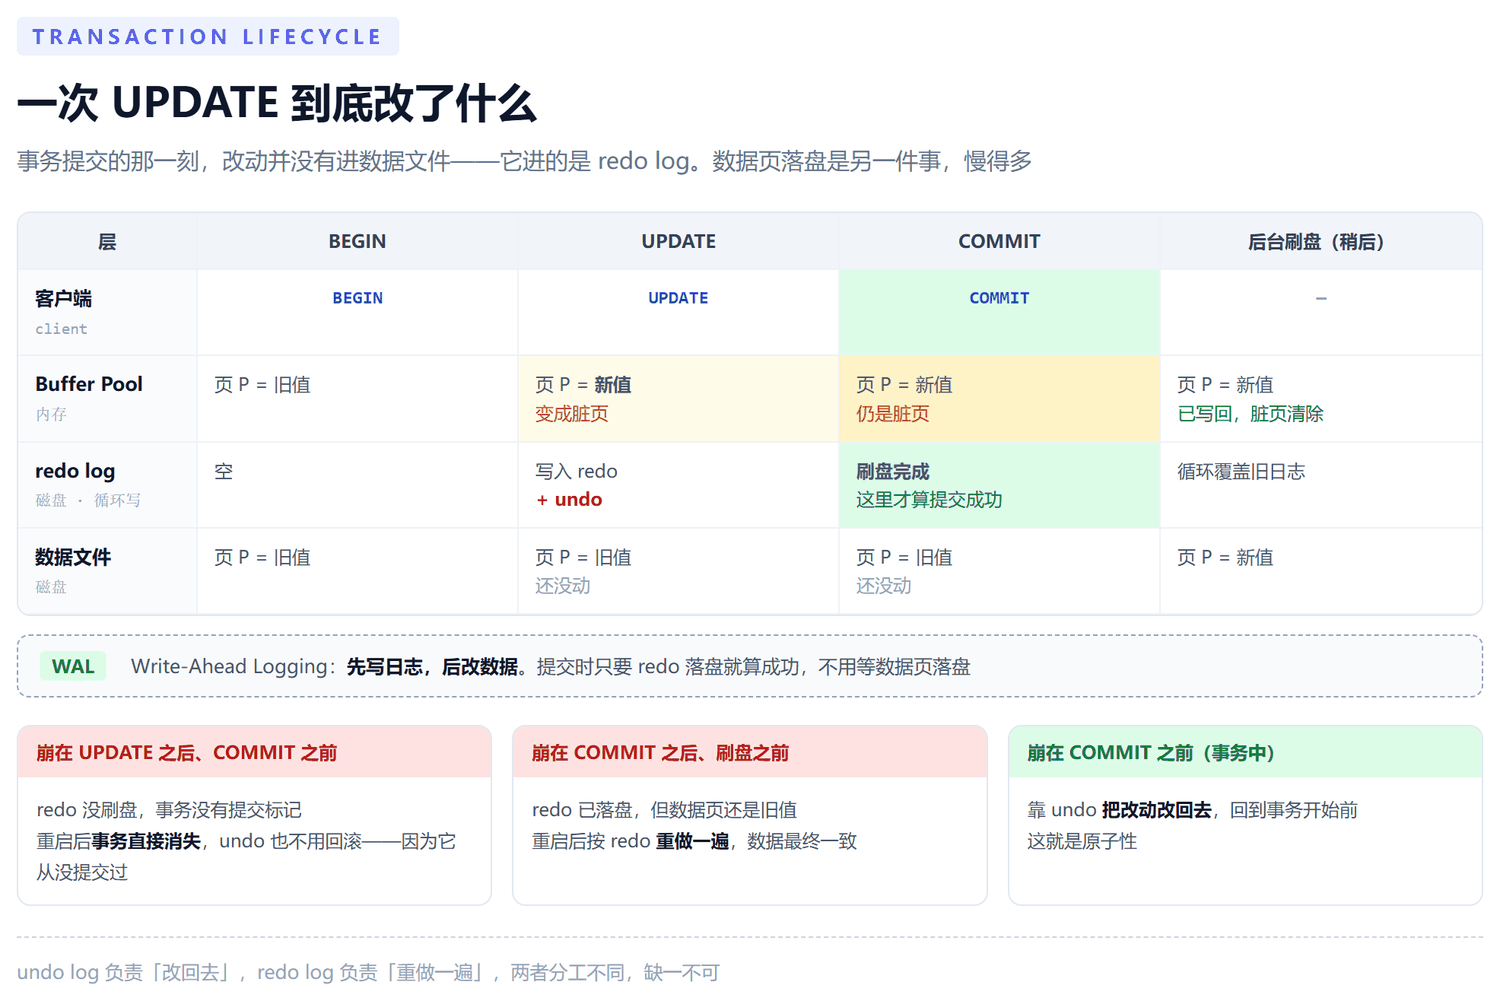Select the 客户端 row label
Viewport: 1500px width, 1001px height.
(63, 299)
